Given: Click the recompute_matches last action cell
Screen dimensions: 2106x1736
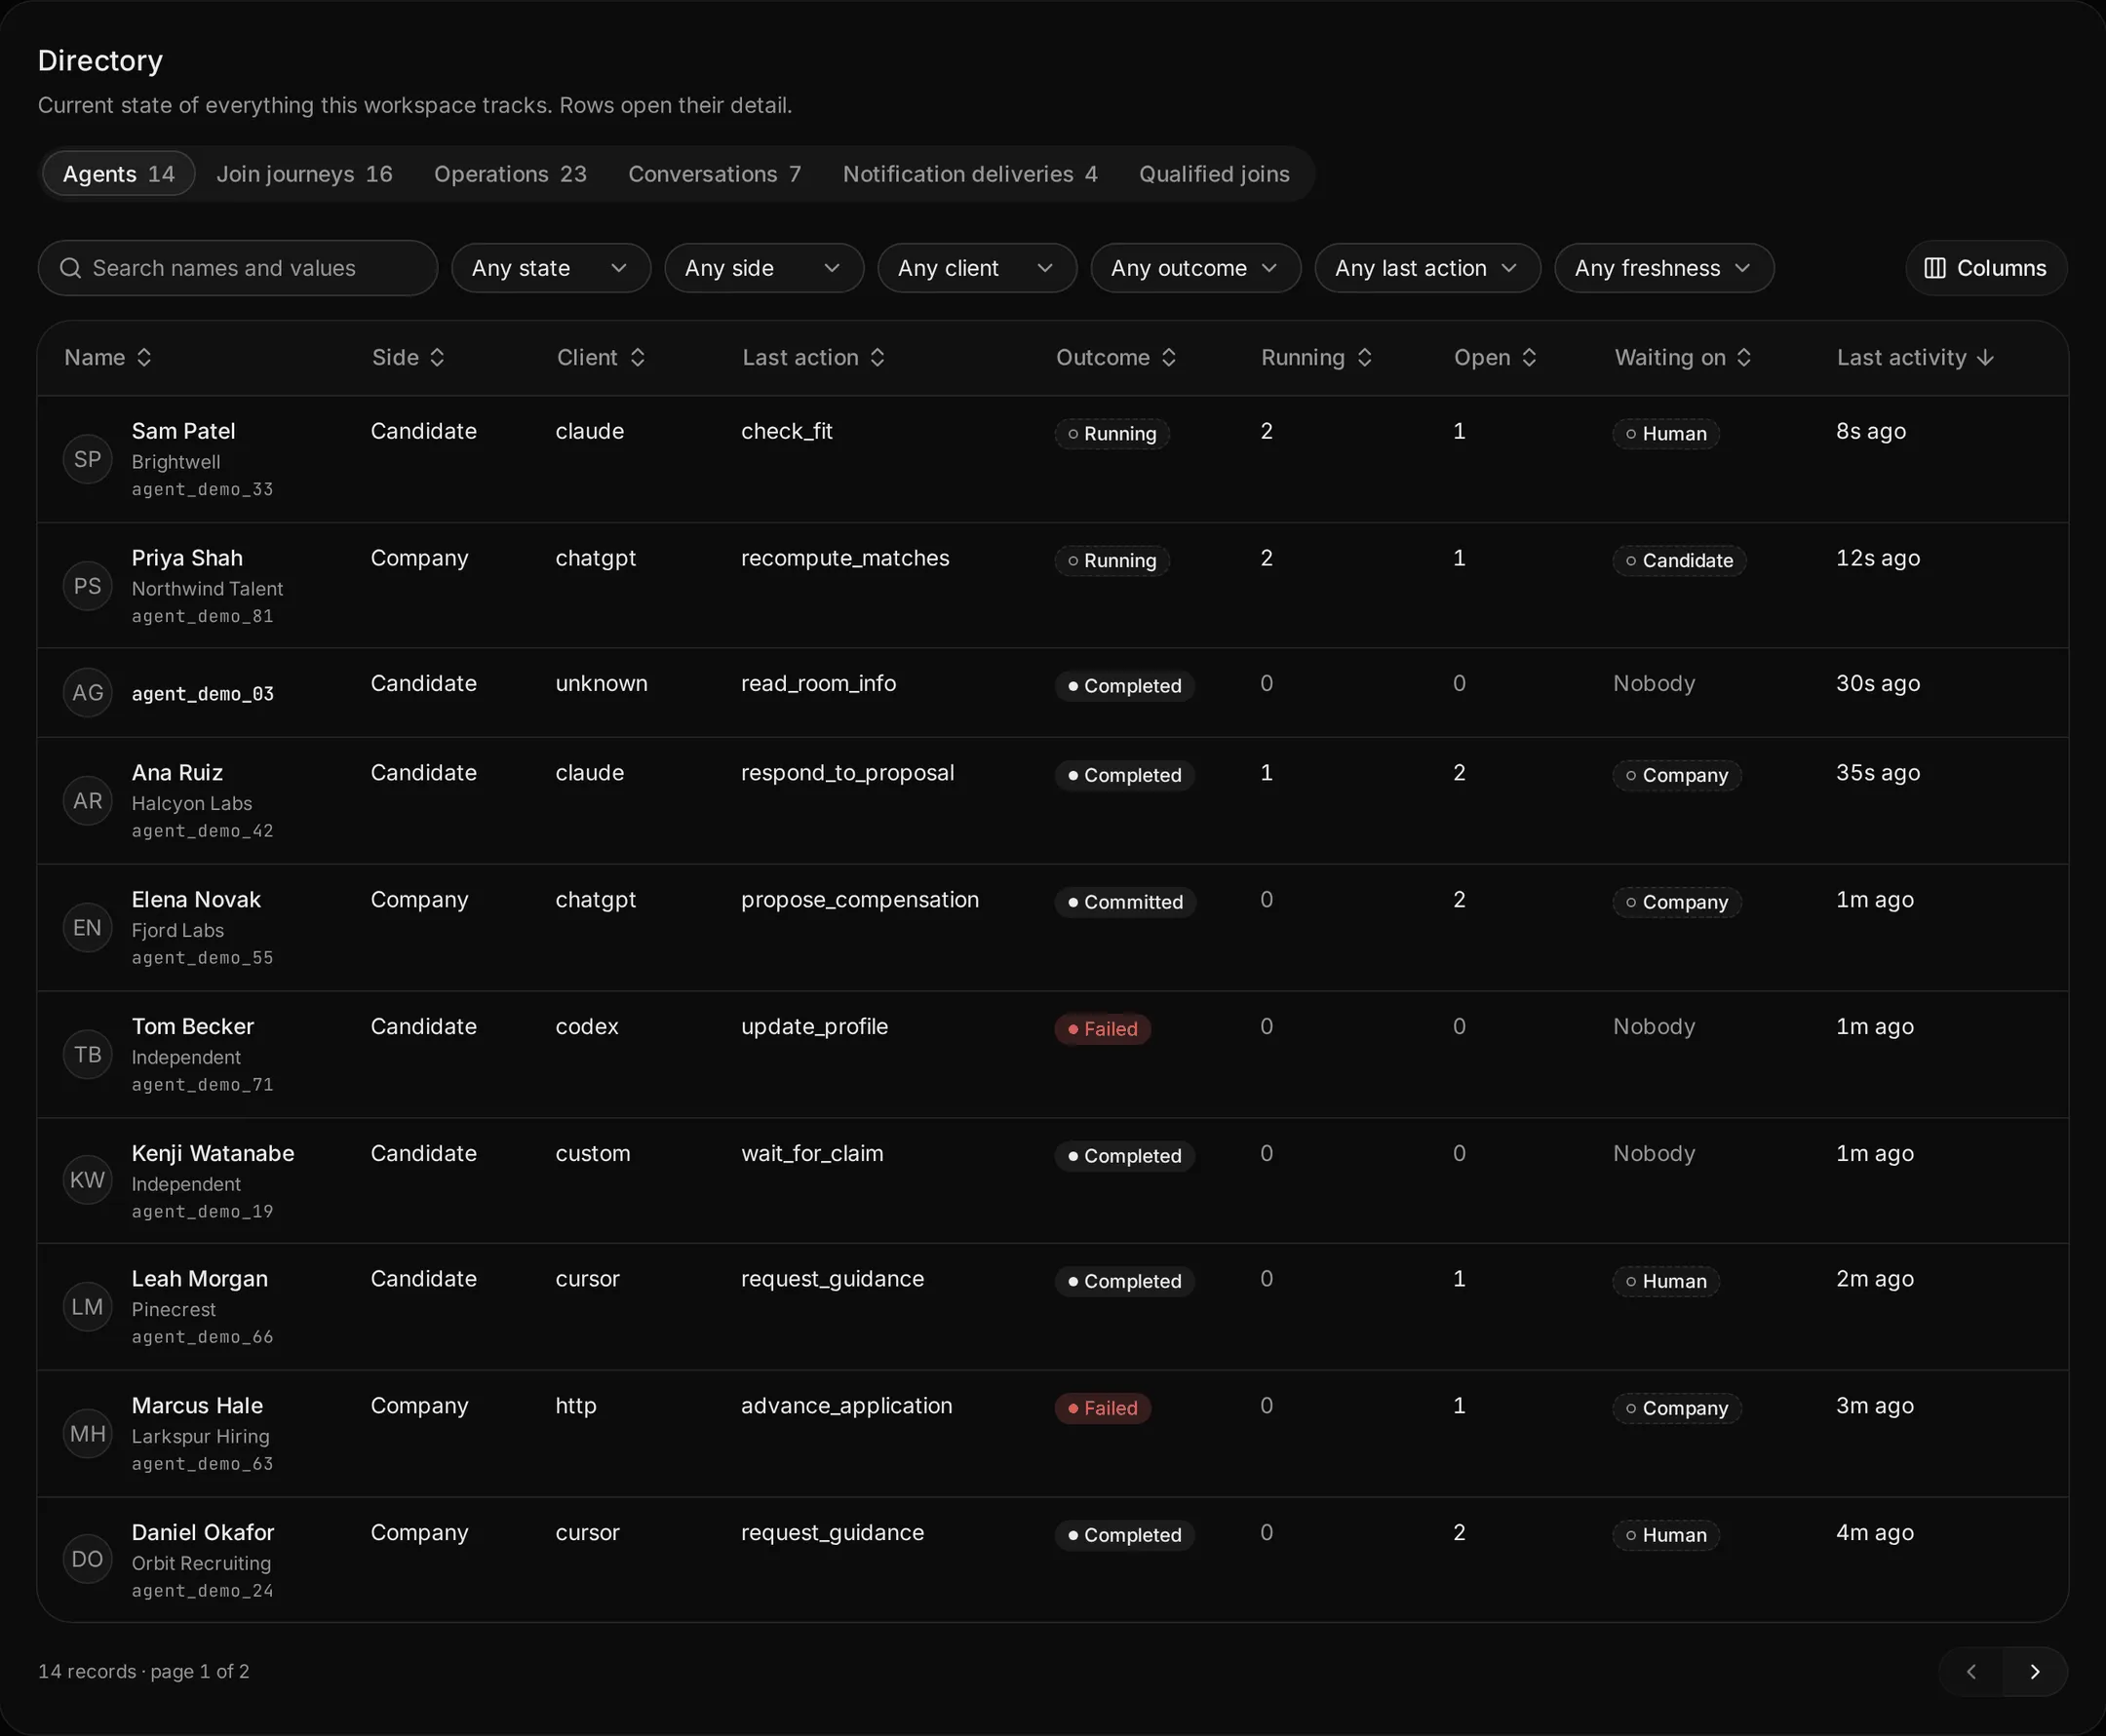Looking at the screenshot, I should click(x=845, y=558).
